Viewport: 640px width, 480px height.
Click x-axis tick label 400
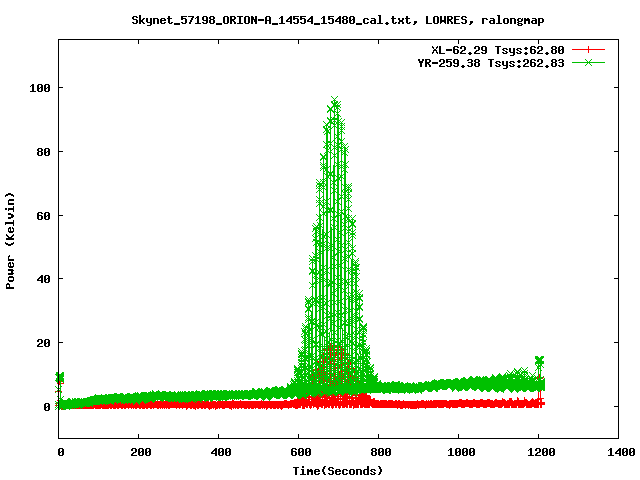pos(221,452)
